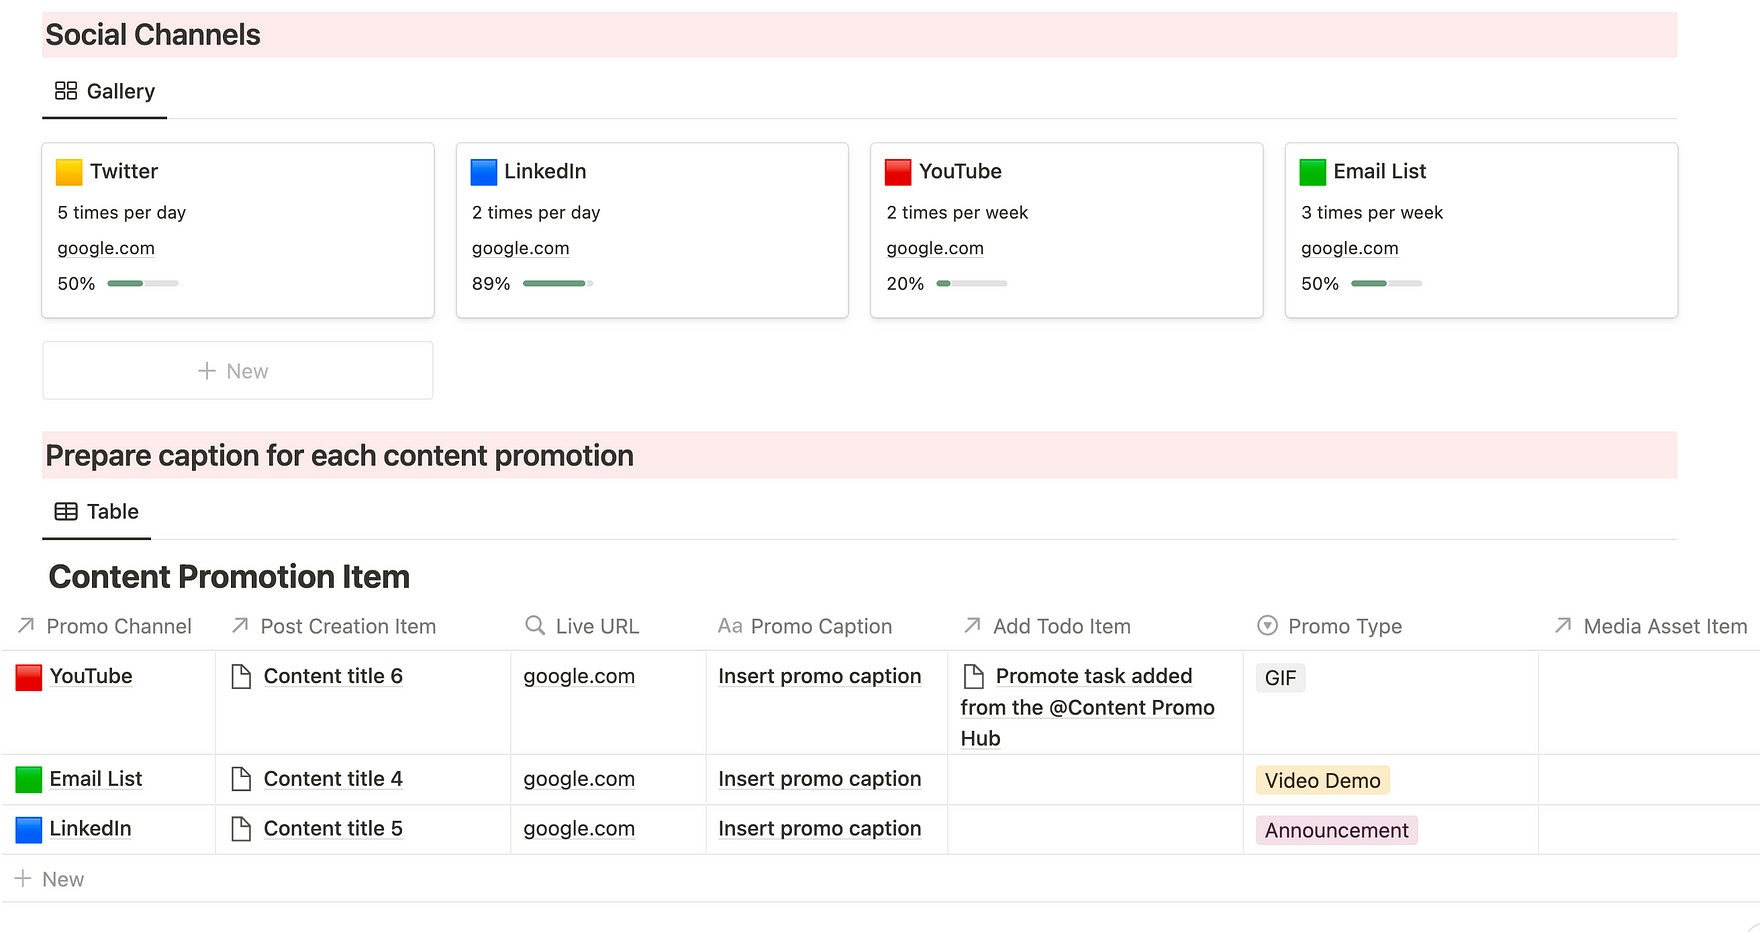This screenshot has height=932, width=1760.
Task: Click the blue LinkedIn card icon
Action: coord(484,172)
